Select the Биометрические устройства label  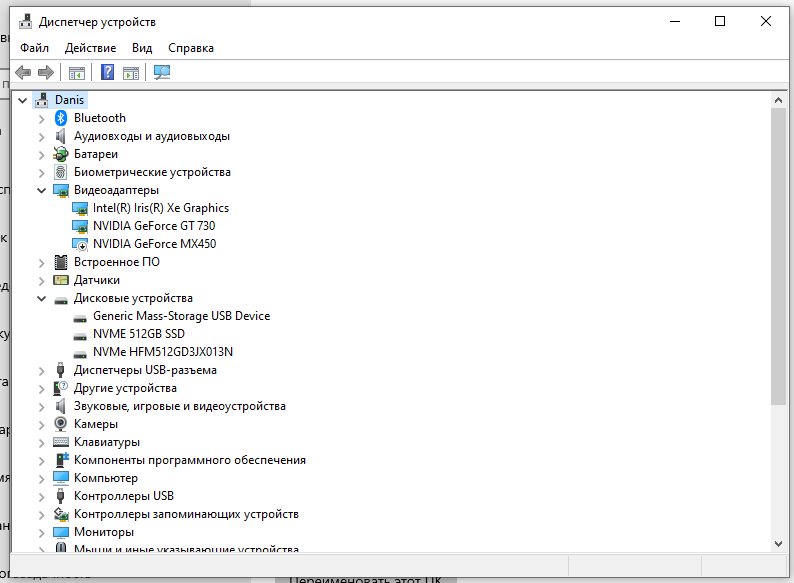click(152, 172)
